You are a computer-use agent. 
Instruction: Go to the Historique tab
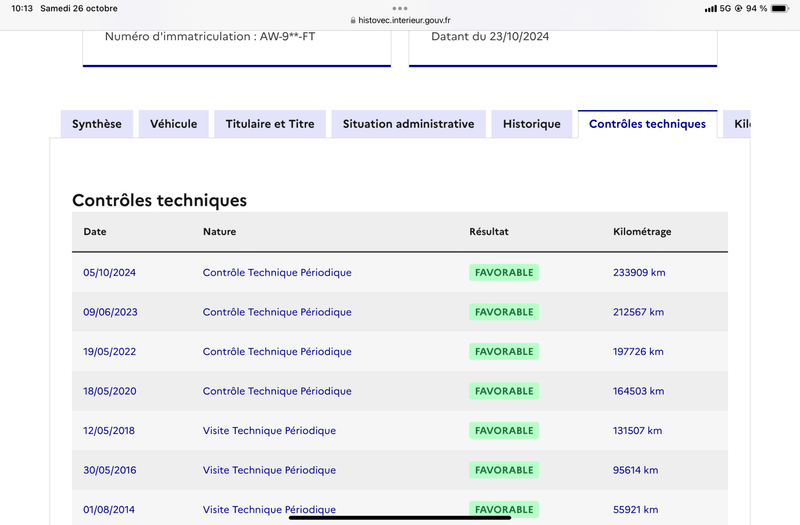[532, 124]
